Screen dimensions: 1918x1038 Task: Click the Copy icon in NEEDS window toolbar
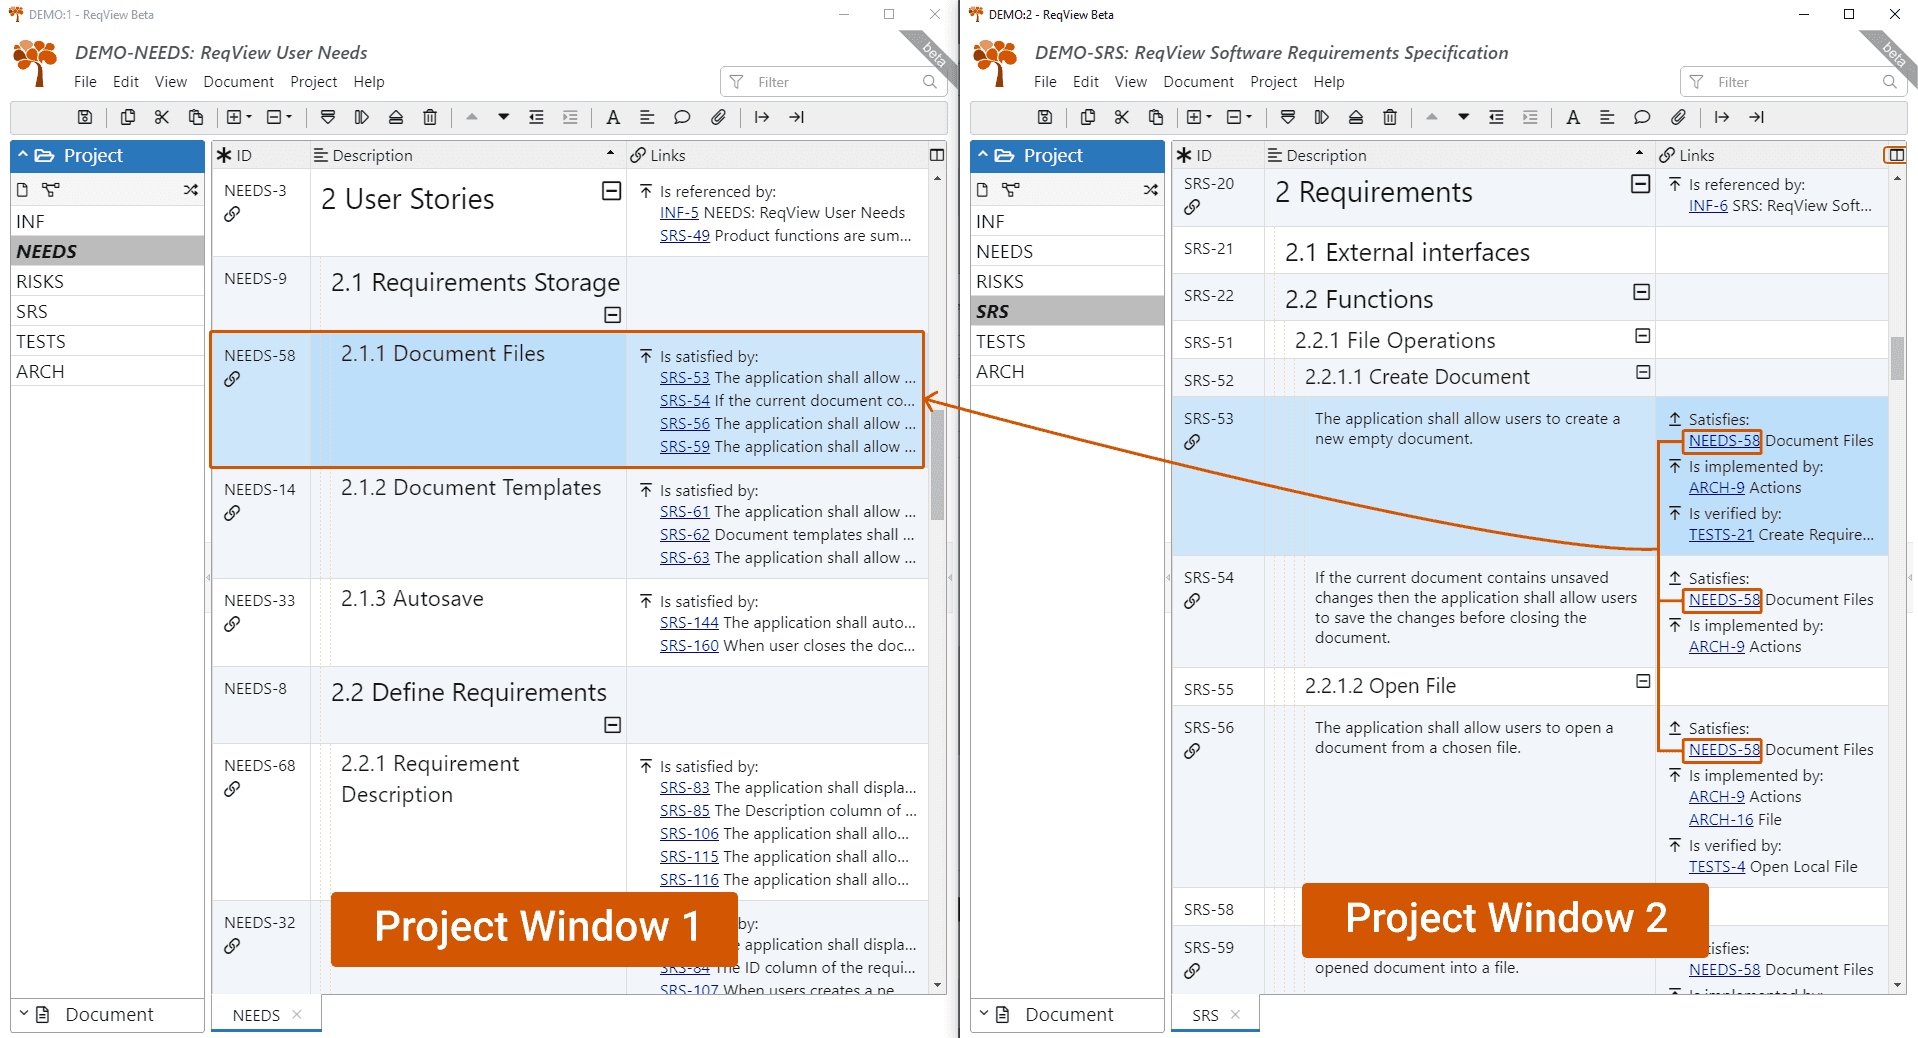pos(128,117)
